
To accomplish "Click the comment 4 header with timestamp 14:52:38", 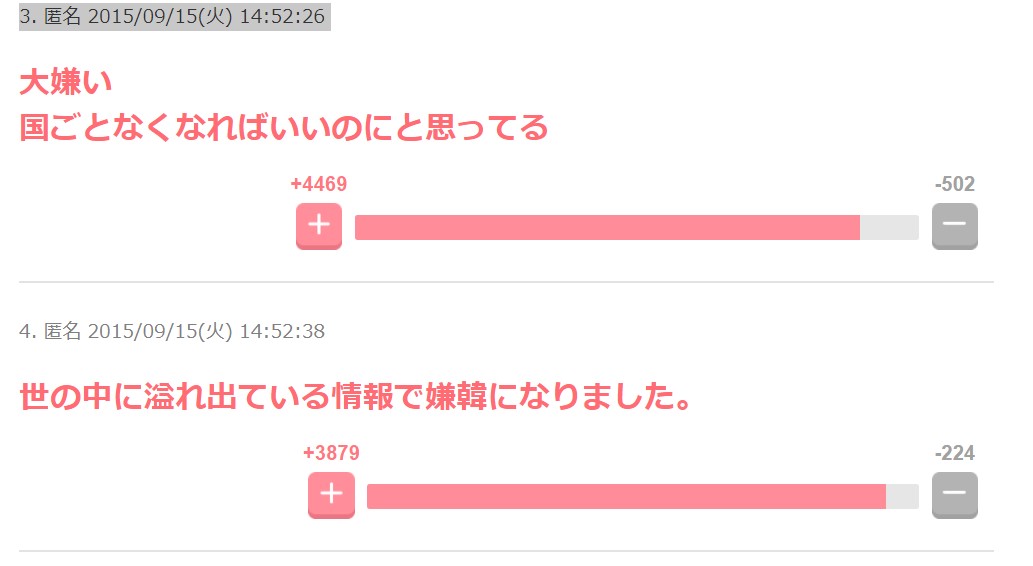I will point(172,331).
